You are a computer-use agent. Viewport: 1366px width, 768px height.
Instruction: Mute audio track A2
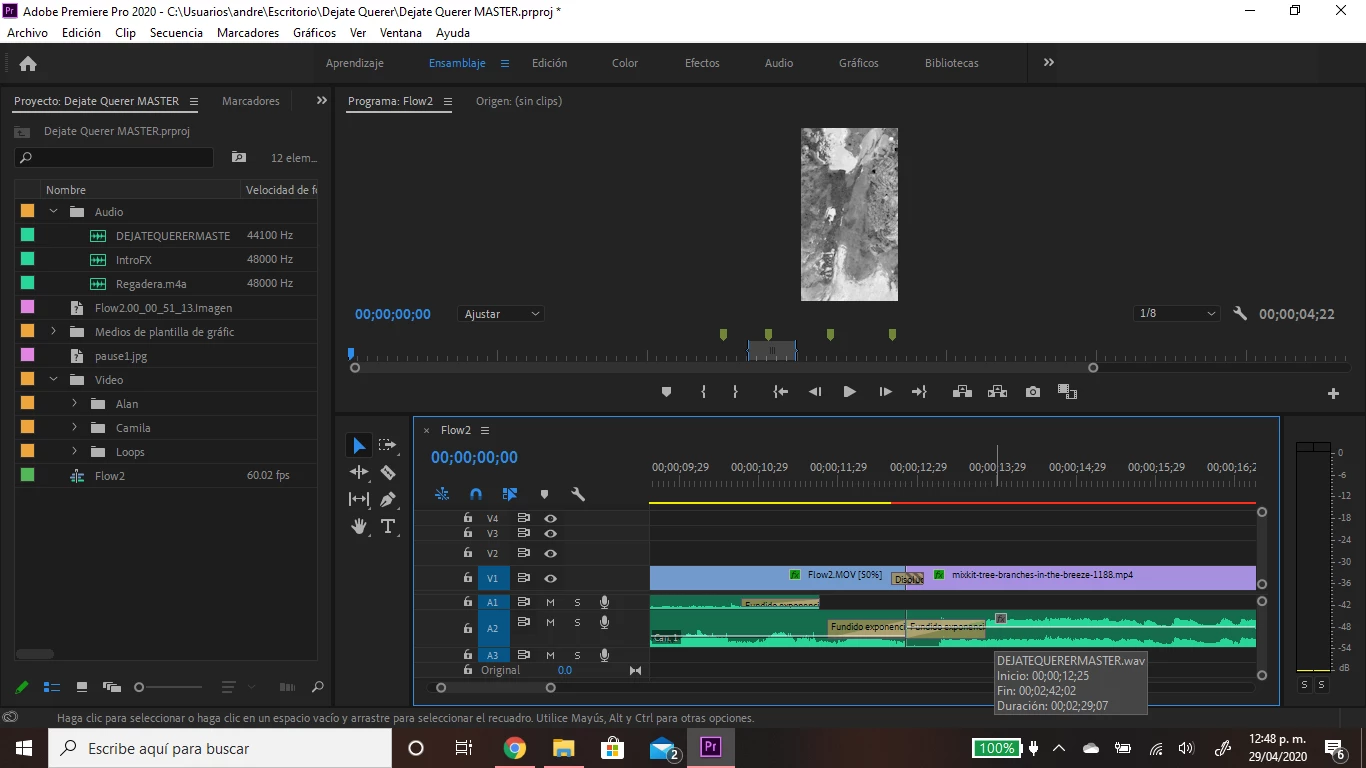550,623
